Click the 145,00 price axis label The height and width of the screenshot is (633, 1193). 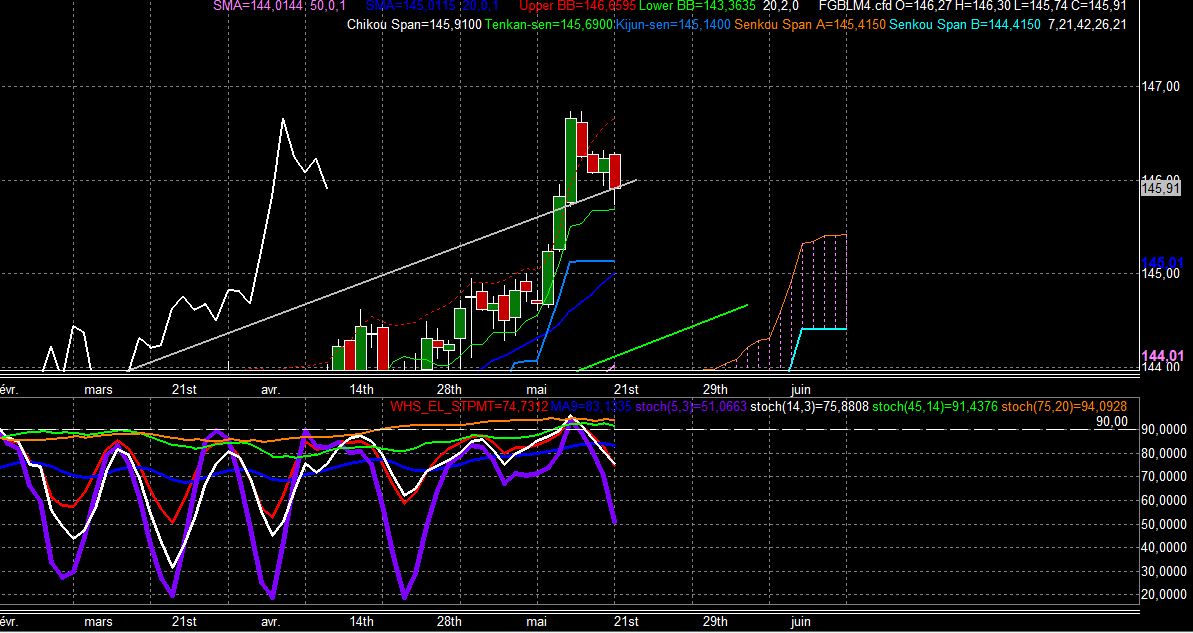(1161, 274)
